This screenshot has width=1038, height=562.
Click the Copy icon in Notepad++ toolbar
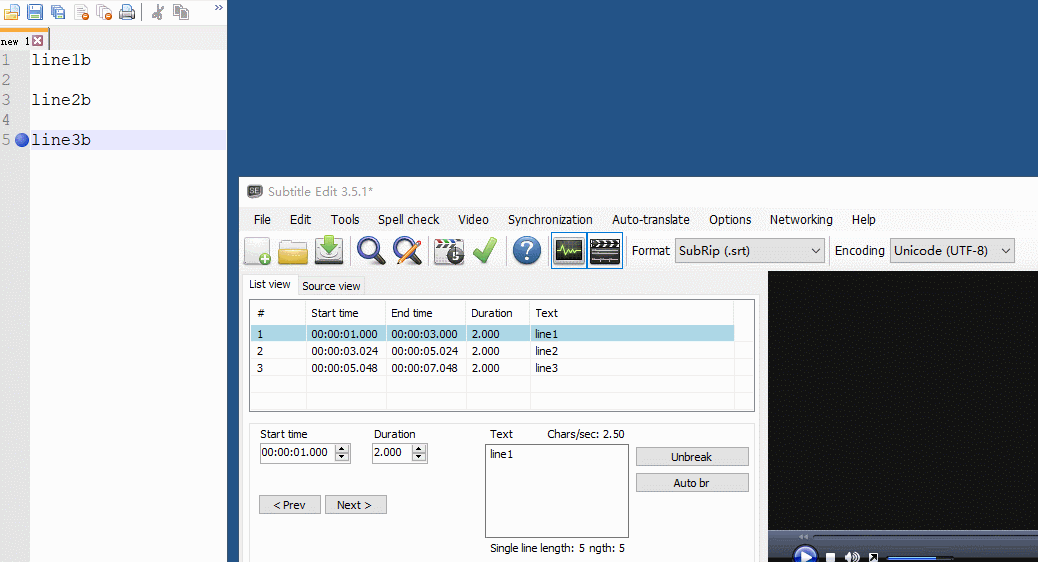(181, 11)
